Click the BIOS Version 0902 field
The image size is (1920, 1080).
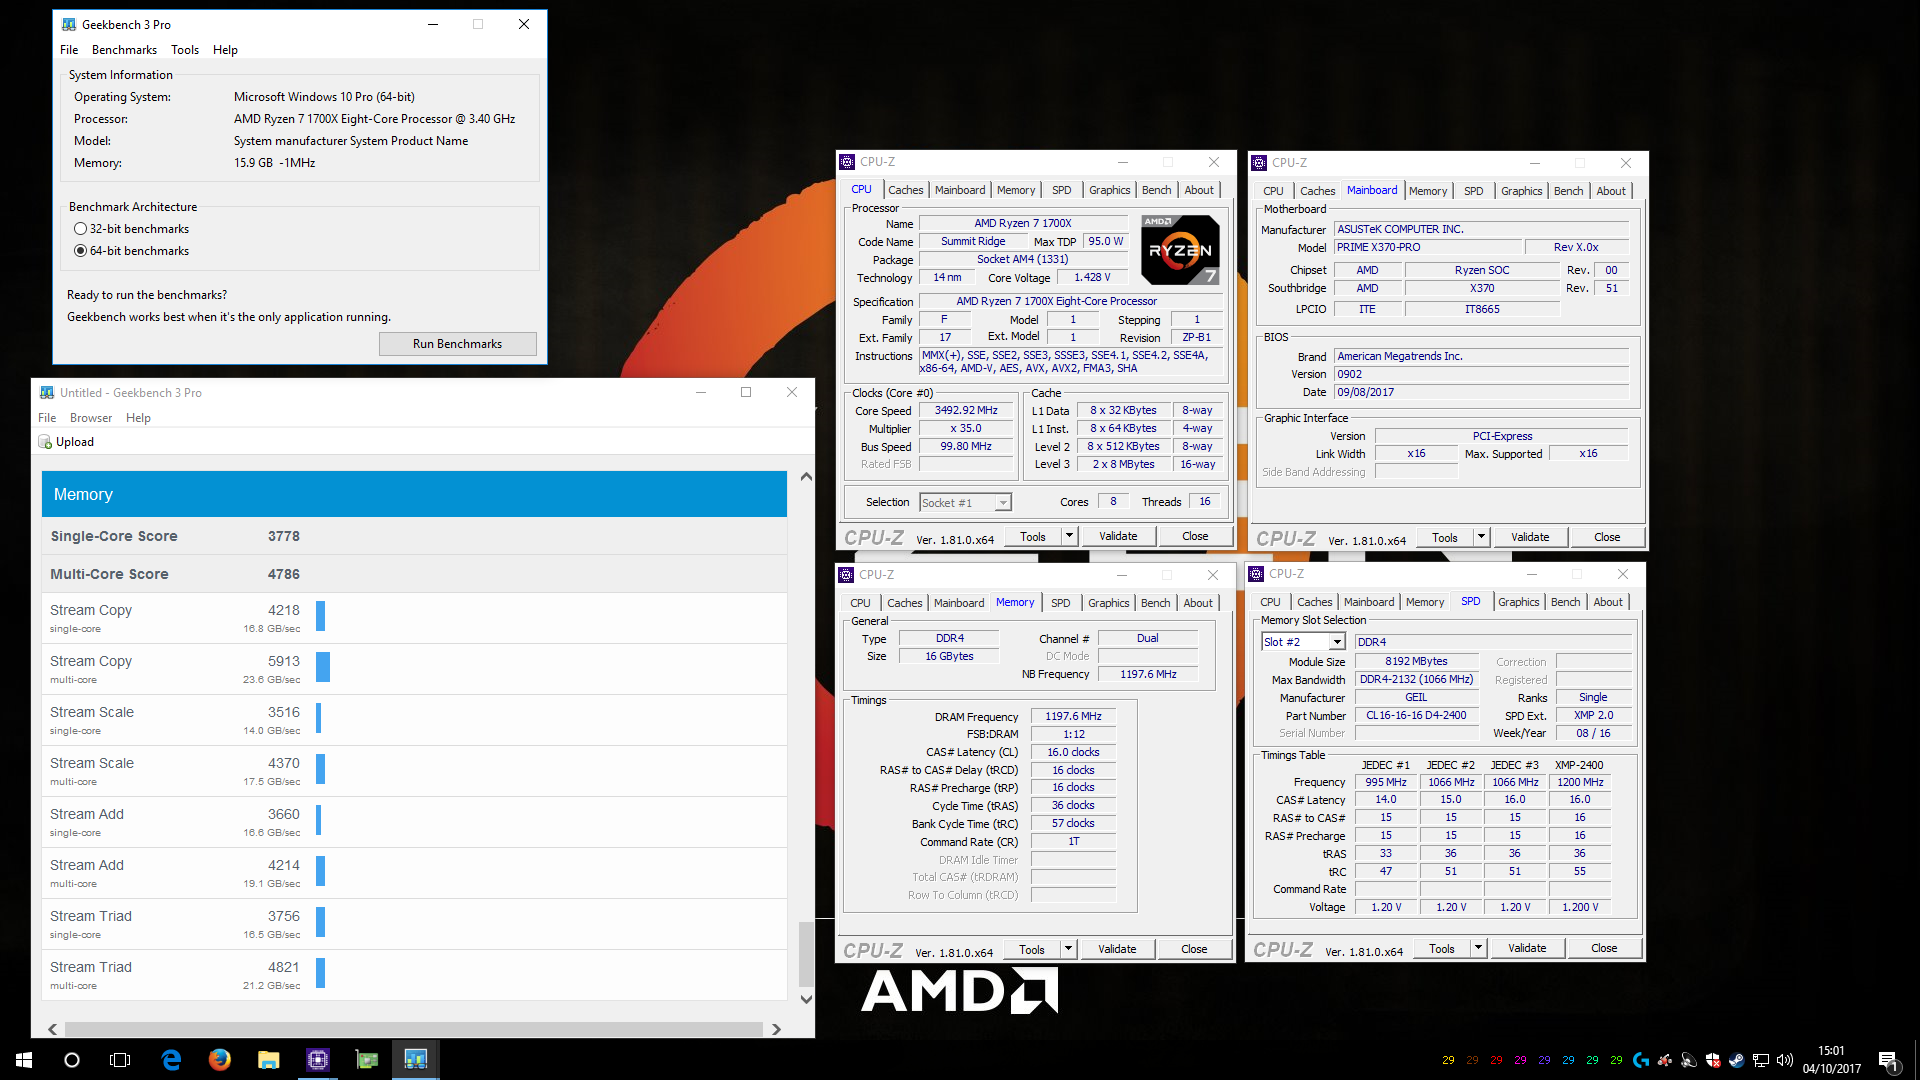[x=1482, y=374]
